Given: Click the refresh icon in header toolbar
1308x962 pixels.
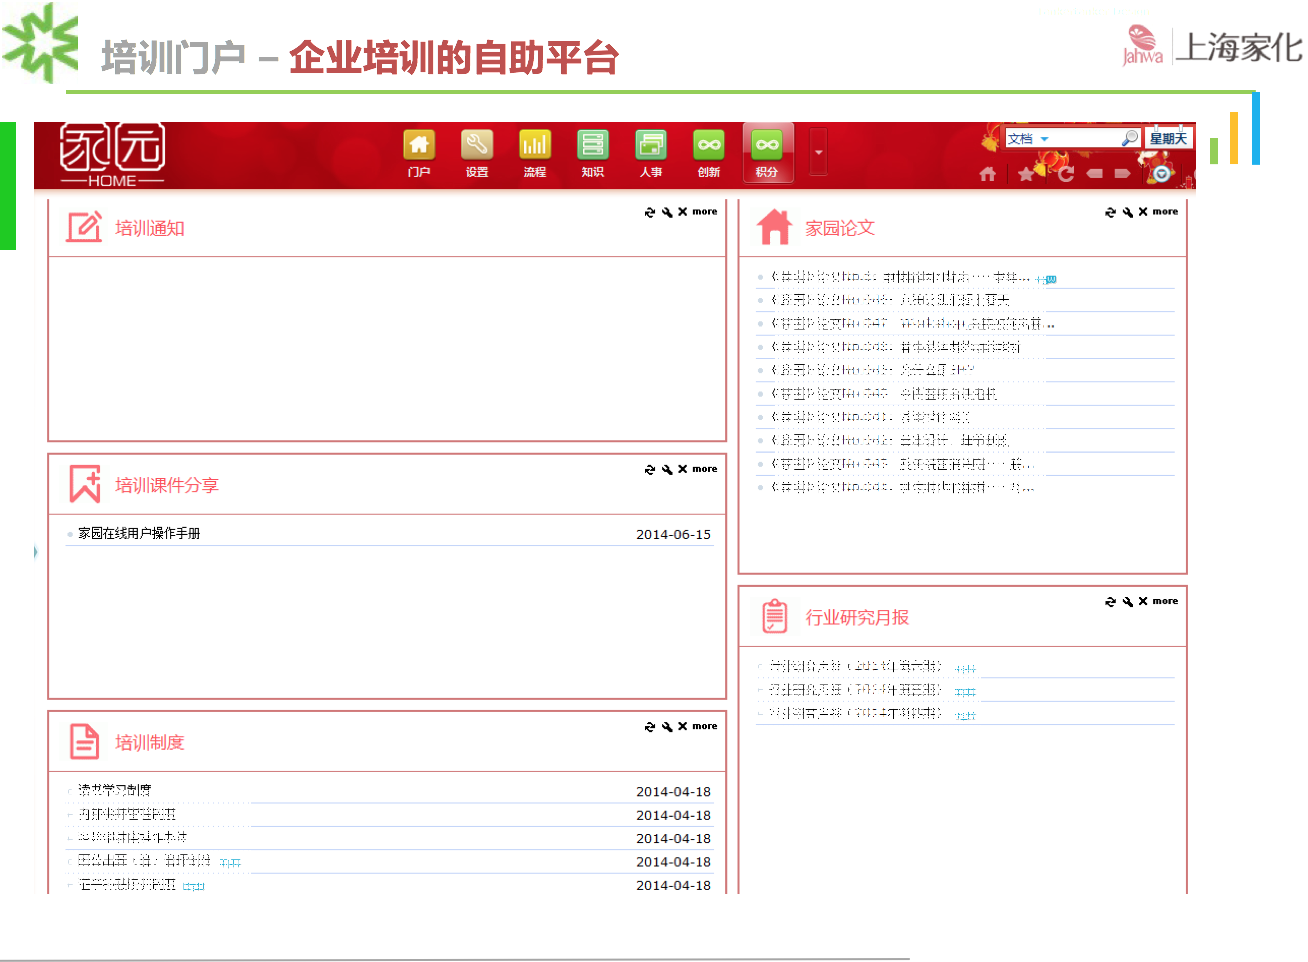Looking at the screenshot, I should (x=1066, y=174).
